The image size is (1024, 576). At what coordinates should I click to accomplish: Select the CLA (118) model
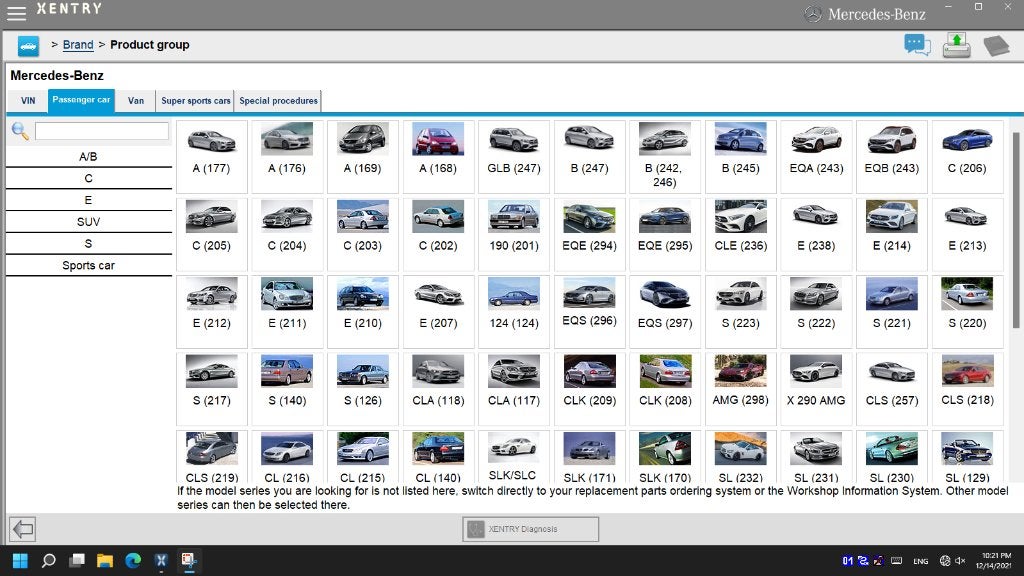click(438, 389)
